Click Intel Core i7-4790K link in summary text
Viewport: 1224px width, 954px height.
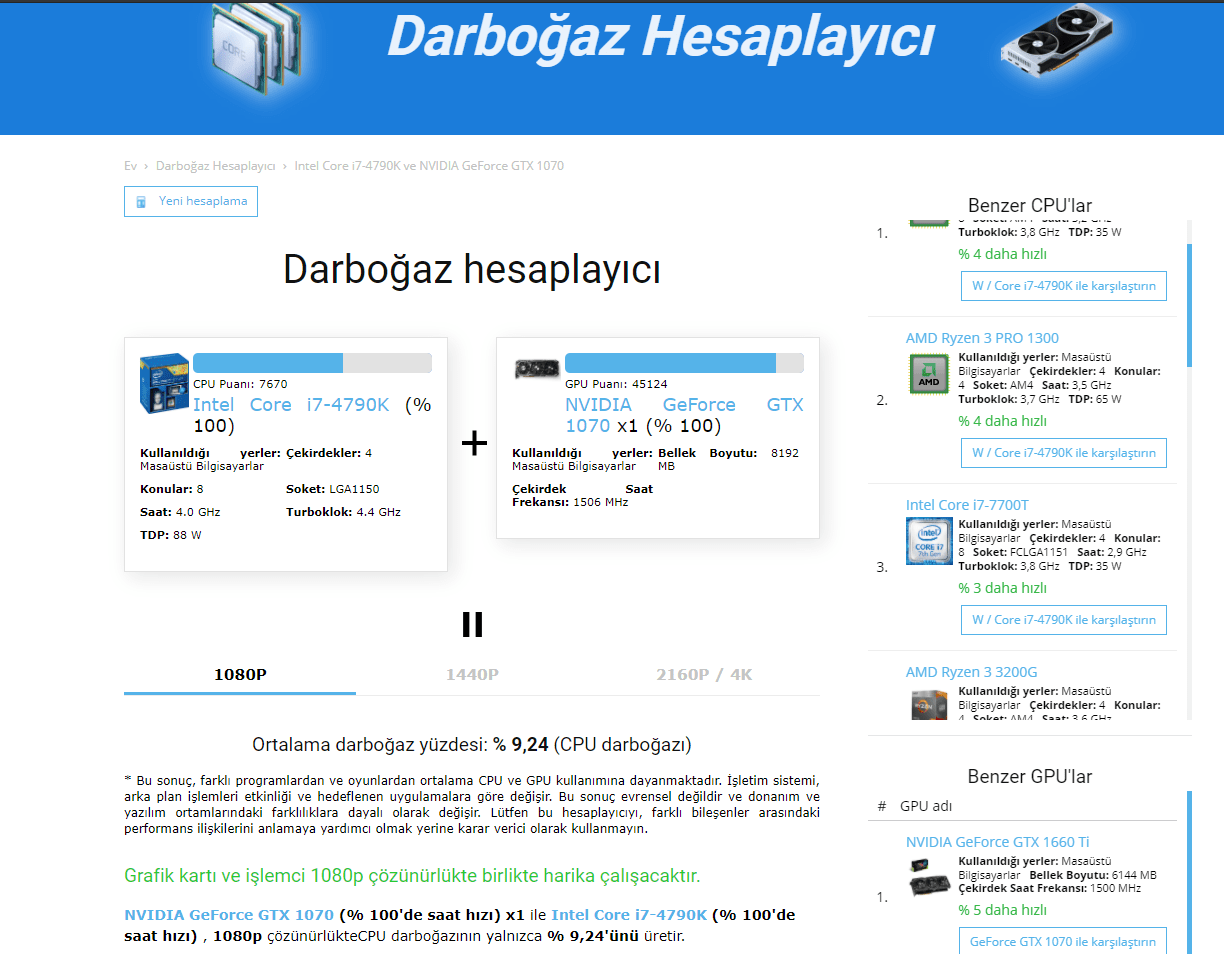point(629,915)
